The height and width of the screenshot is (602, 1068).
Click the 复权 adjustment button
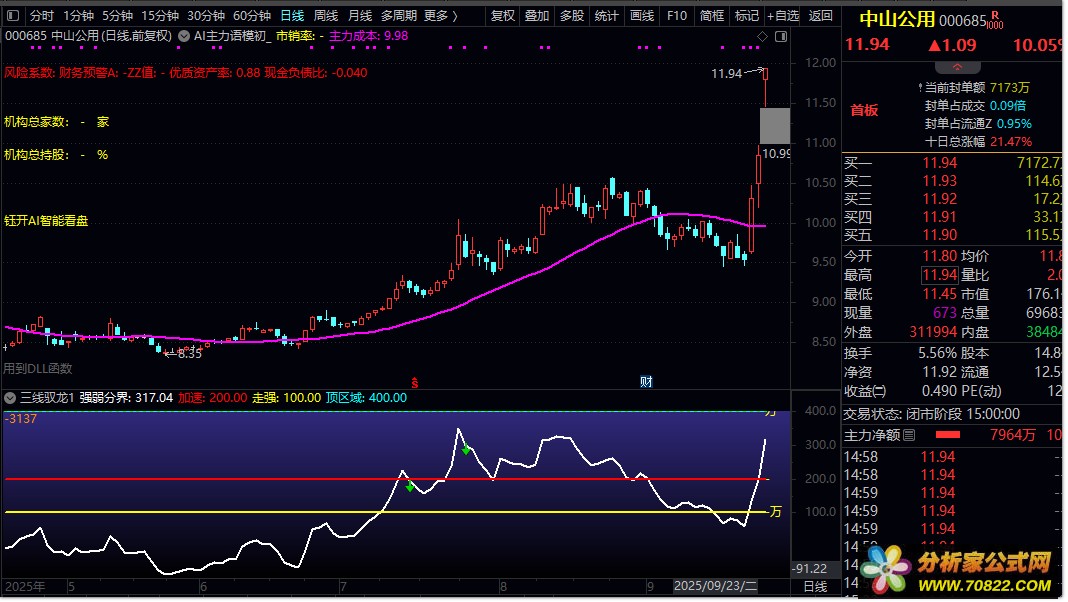pyautogui.click(x=503, y=16)
